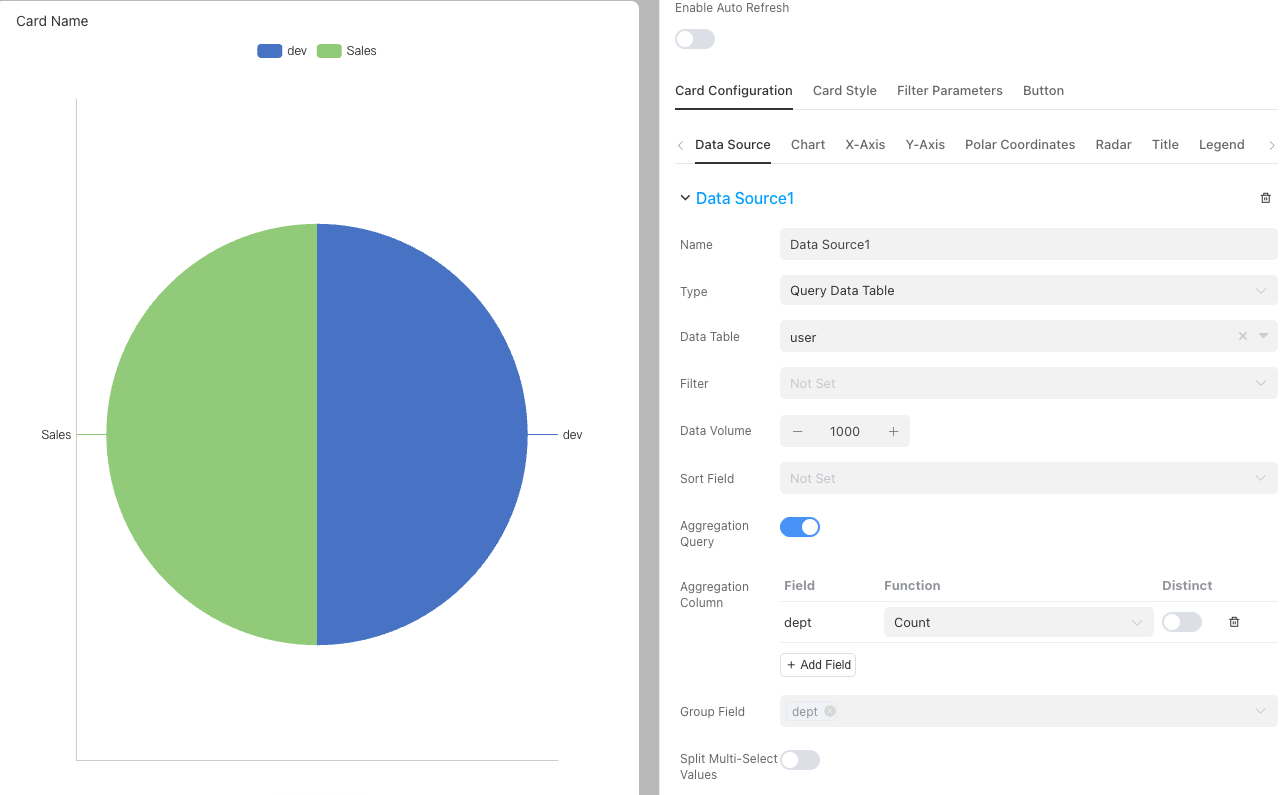Screen dimensions: 1285x795
Task: Increase data volume with the plus button
Action: click(893, 431)
